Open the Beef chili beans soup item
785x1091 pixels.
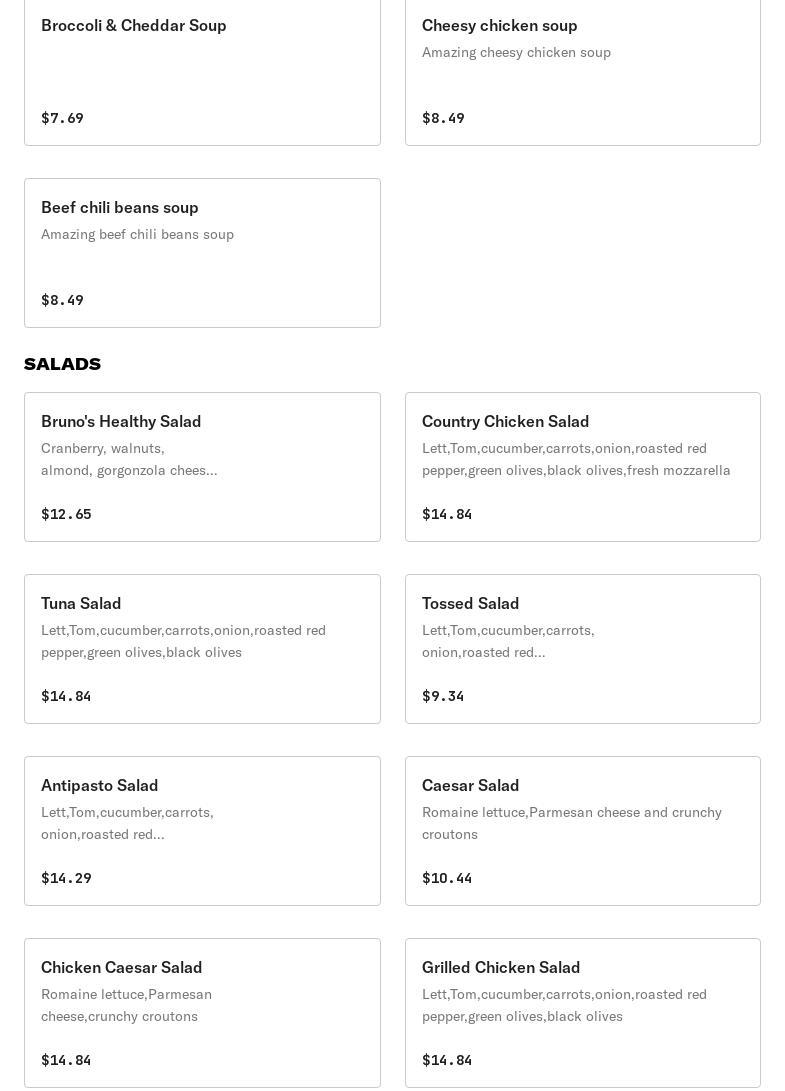tap(202, 253)
